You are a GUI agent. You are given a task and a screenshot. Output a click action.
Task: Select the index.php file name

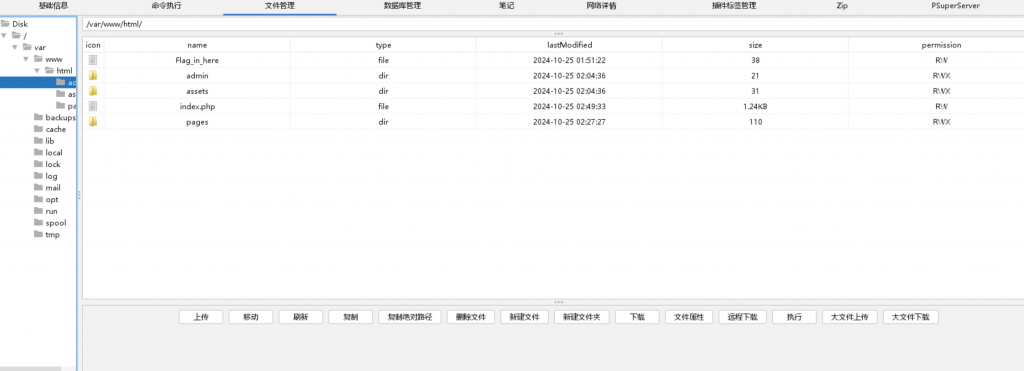pos(197,106)
